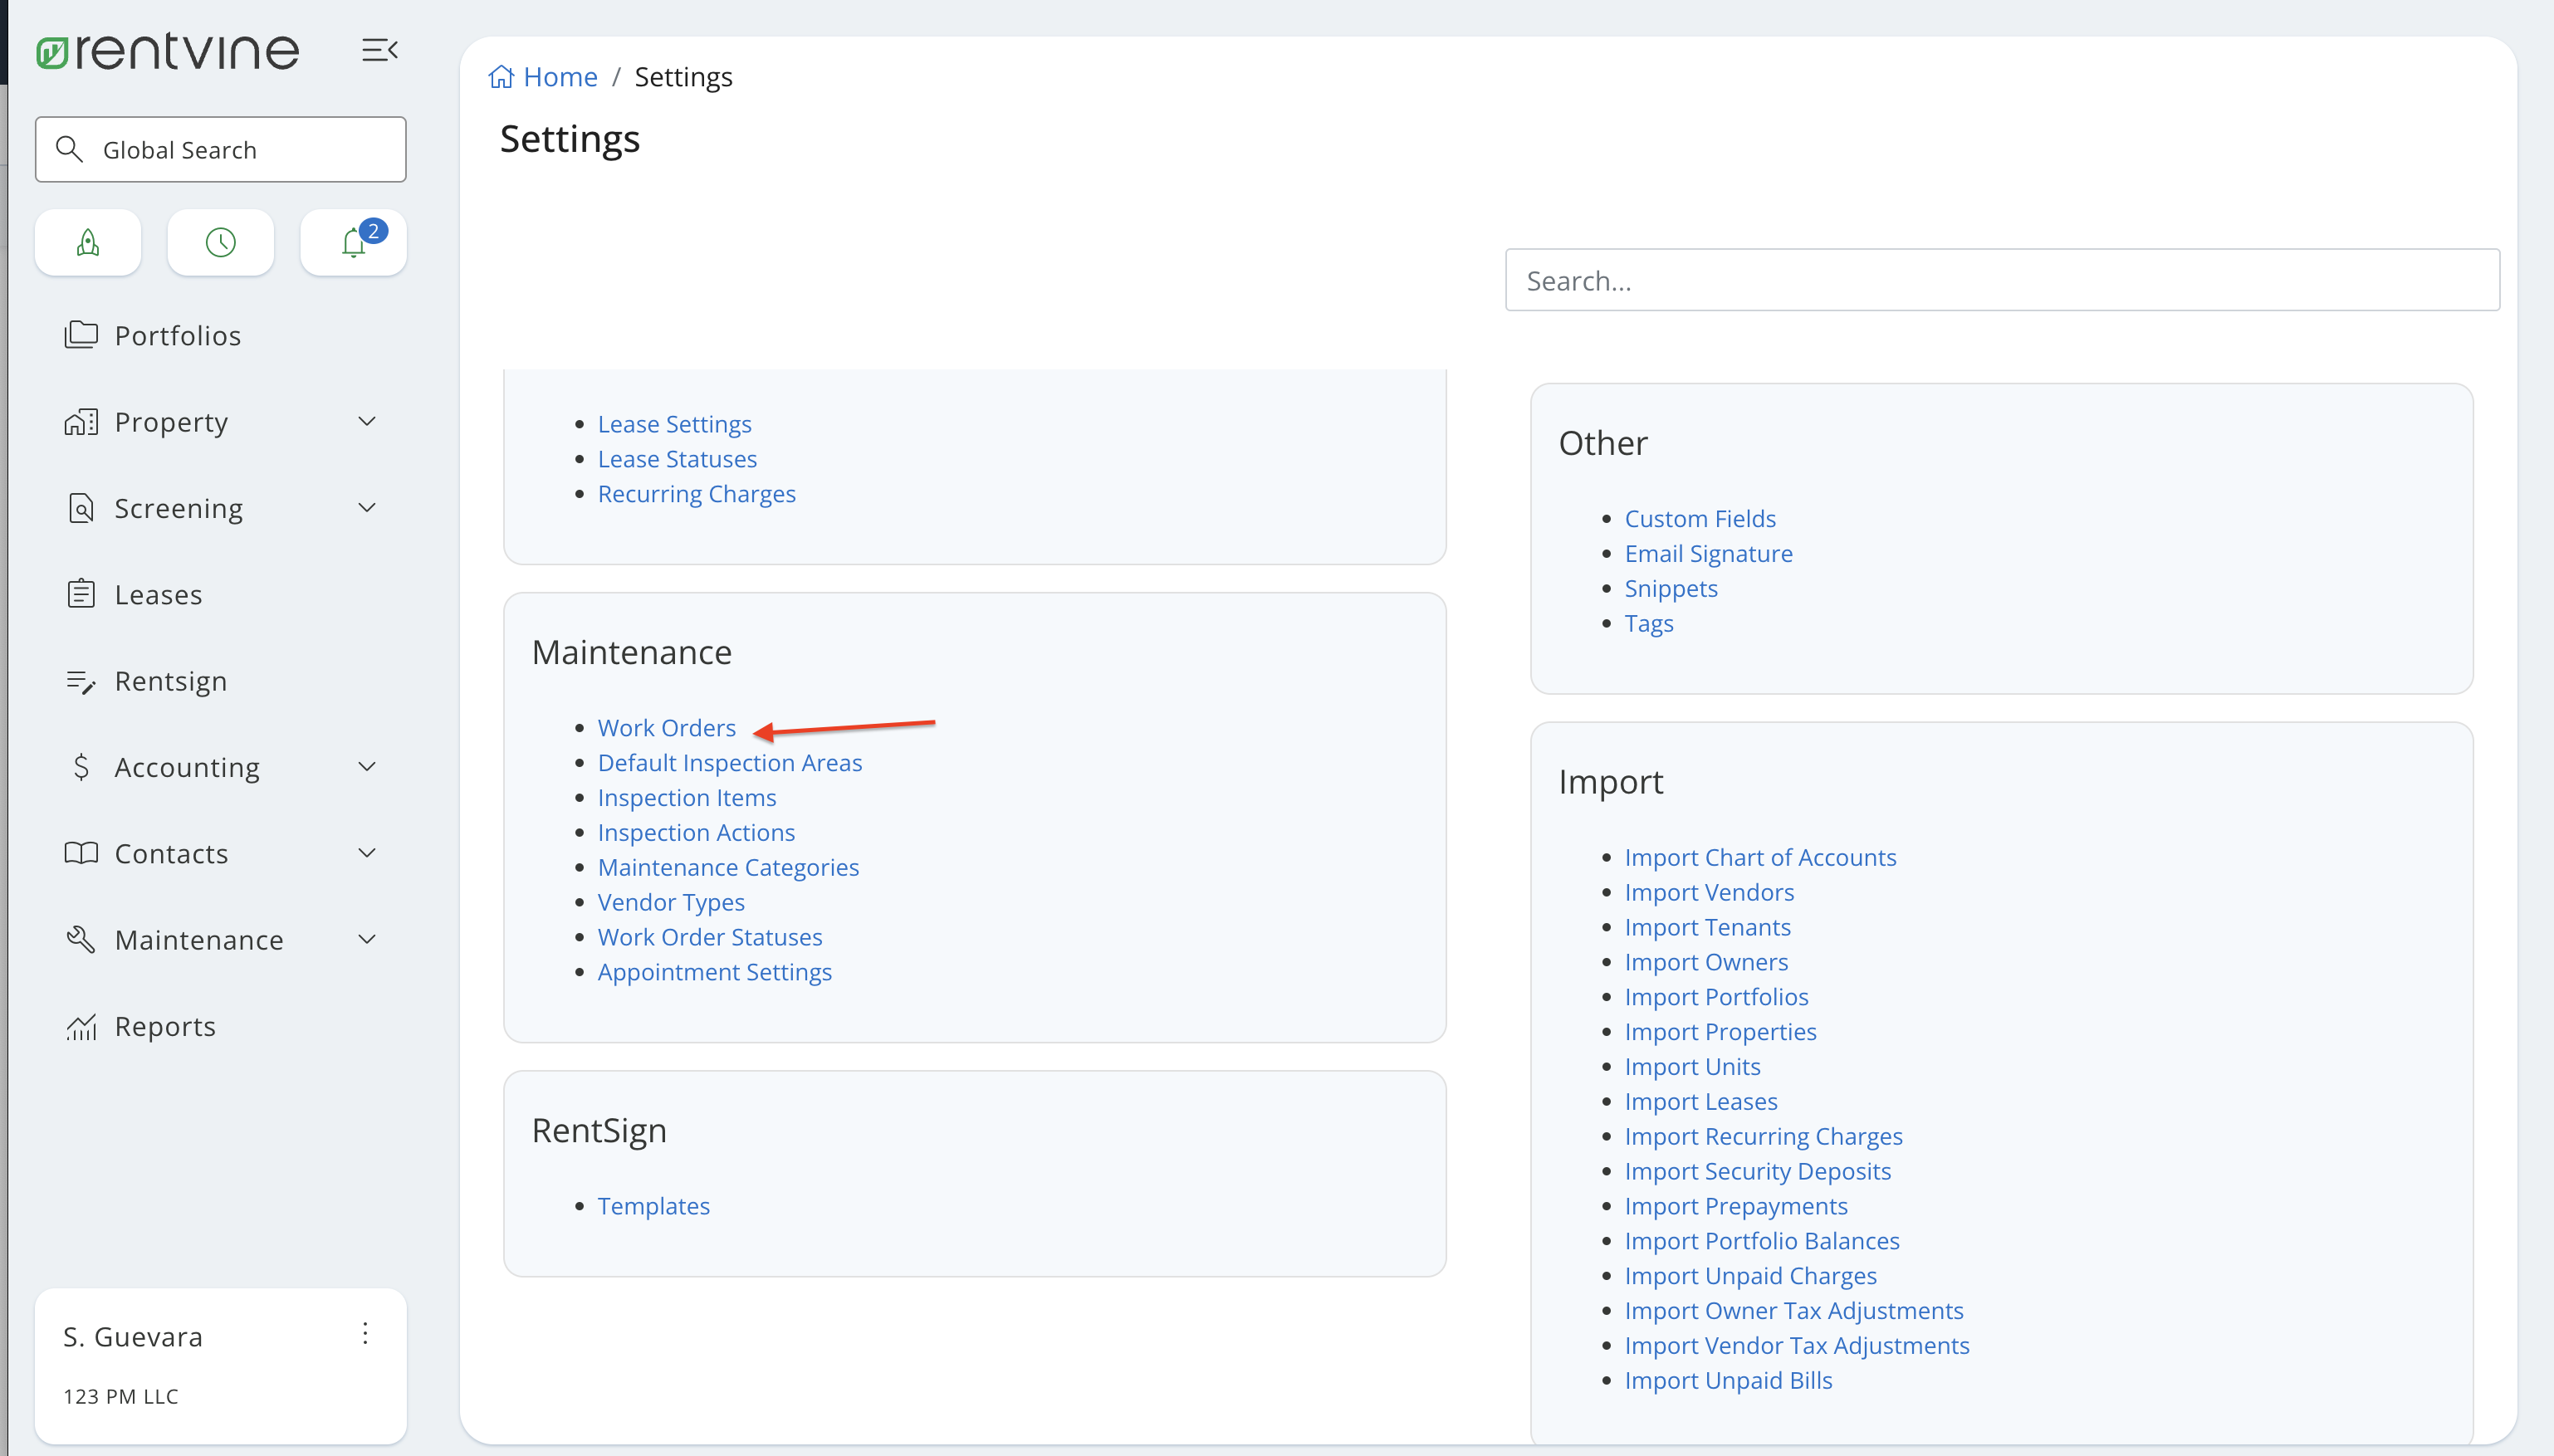Click the magnifier icon in Global Search
The width and height of the screenshot is (2554, 1456).
pyautogui.click(x=68, y=149)
